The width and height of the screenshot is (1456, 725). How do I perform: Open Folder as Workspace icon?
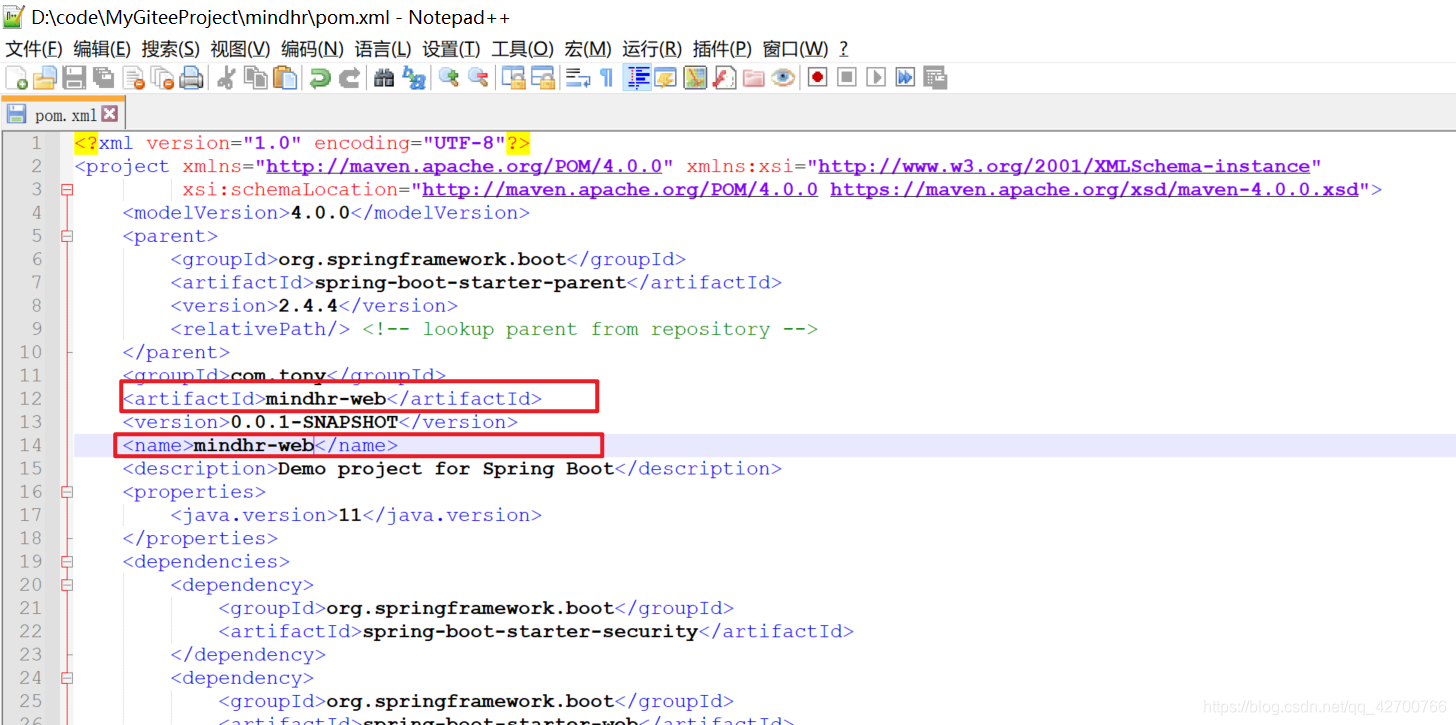point(753,78)
